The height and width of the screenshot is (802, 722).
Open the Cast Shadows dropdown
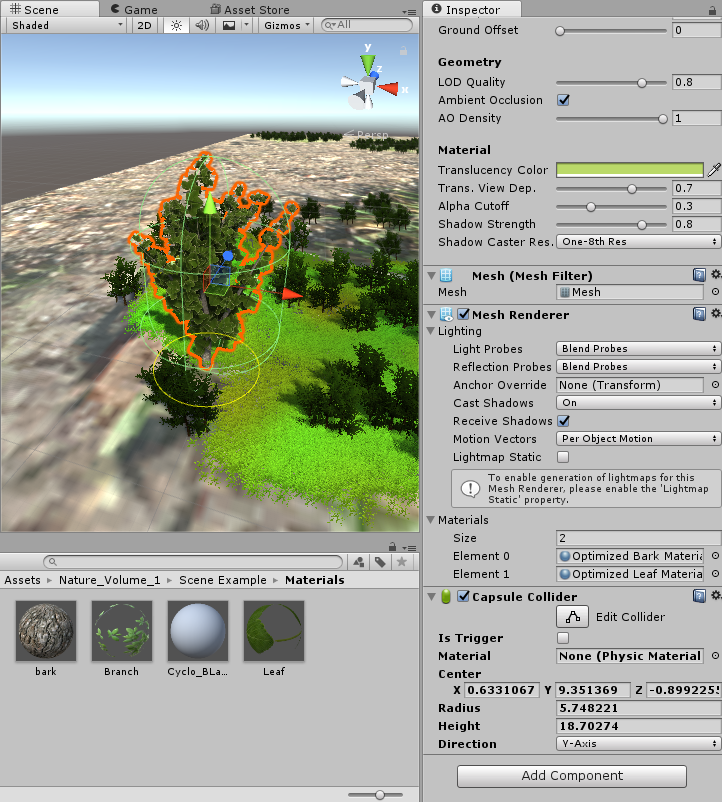pyautogui.click(x=639, y=403)
